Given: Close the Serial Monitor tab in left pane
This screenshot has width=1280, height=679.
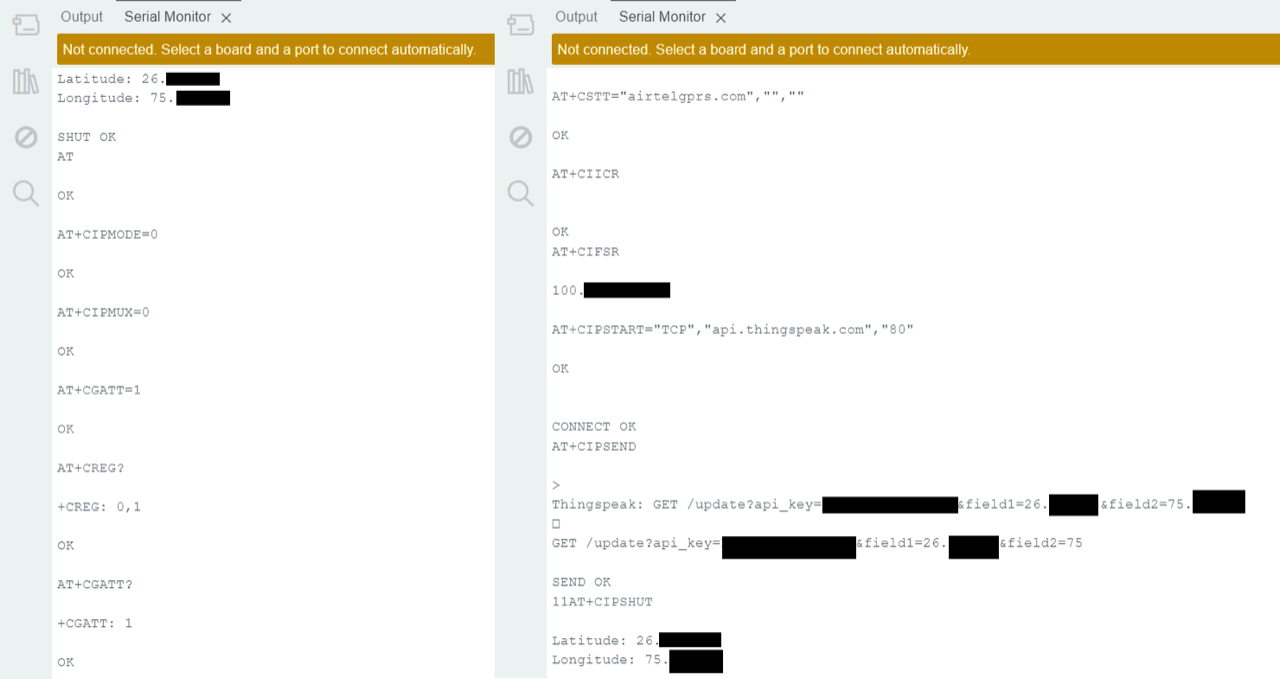Looking at the screenshot, I should point(226,18).
